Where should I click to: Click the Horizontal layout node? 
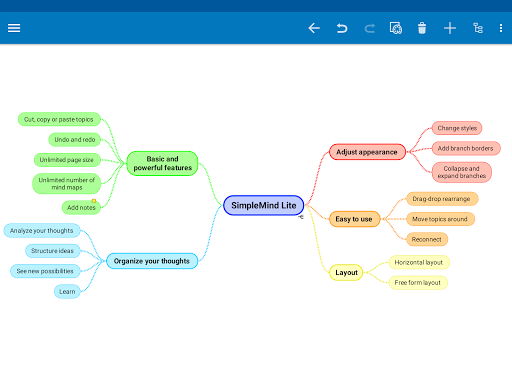point(419,262)
